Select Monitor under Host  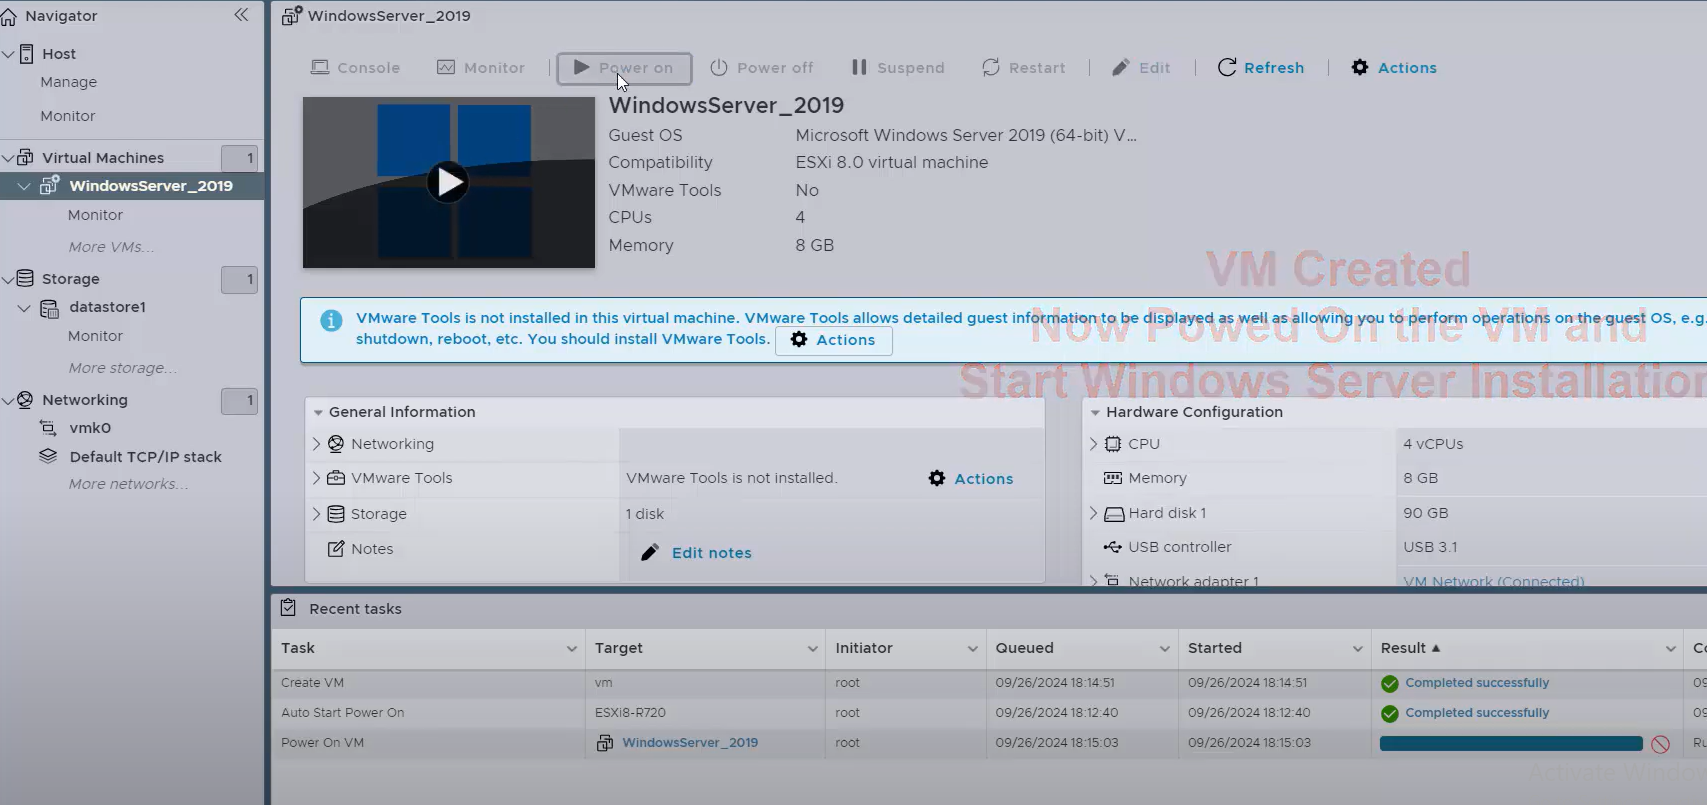click(68, 116)
